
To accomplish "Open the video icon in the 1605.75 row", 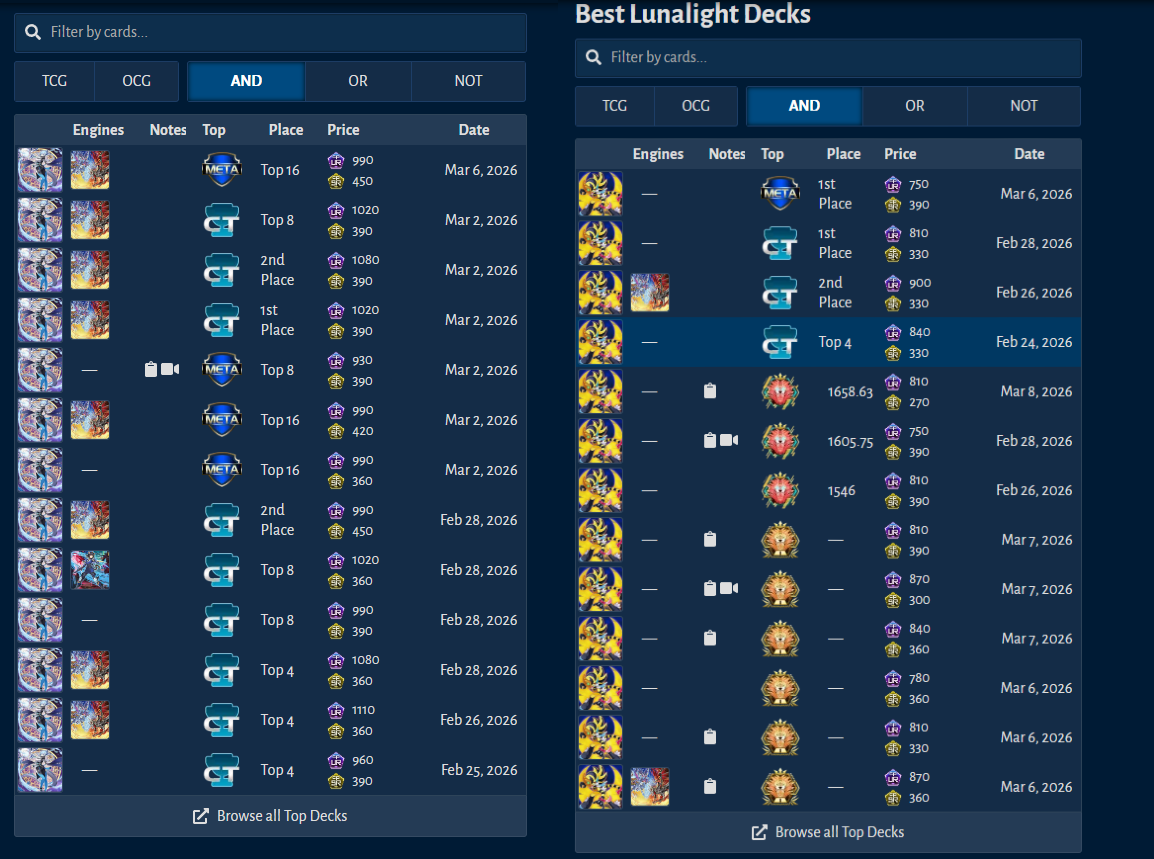I will (x=729, y=440).
